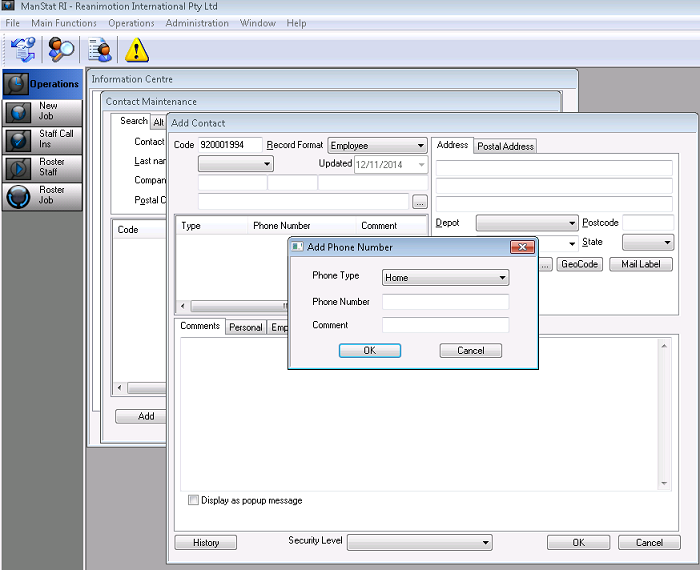700x570 pixels.
Task: Open the Depot dropdown list
Action: (527, 223)
